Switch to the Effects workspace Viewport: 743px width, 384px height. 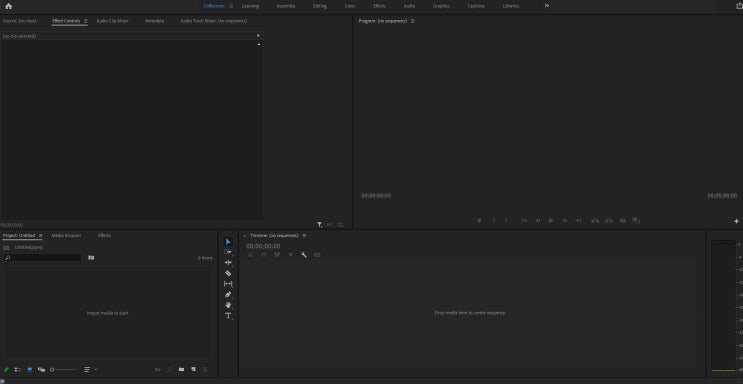(x=380, y=6)
